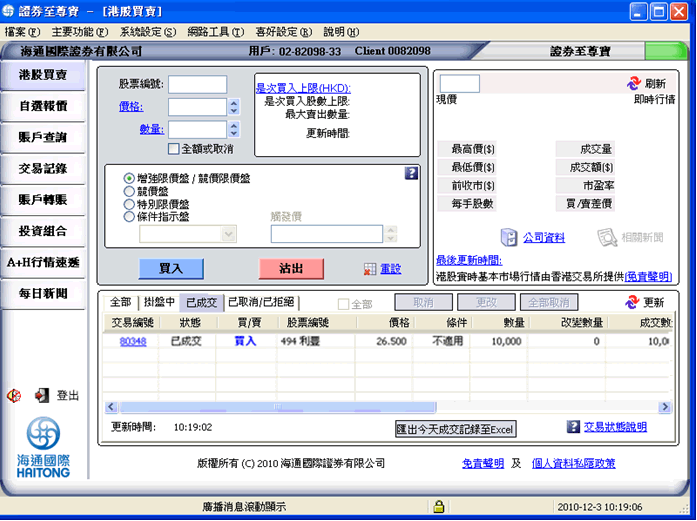Click the padlock icon in status bar
Viewport: 697px width, 521px height.
[x=439, y=506]
